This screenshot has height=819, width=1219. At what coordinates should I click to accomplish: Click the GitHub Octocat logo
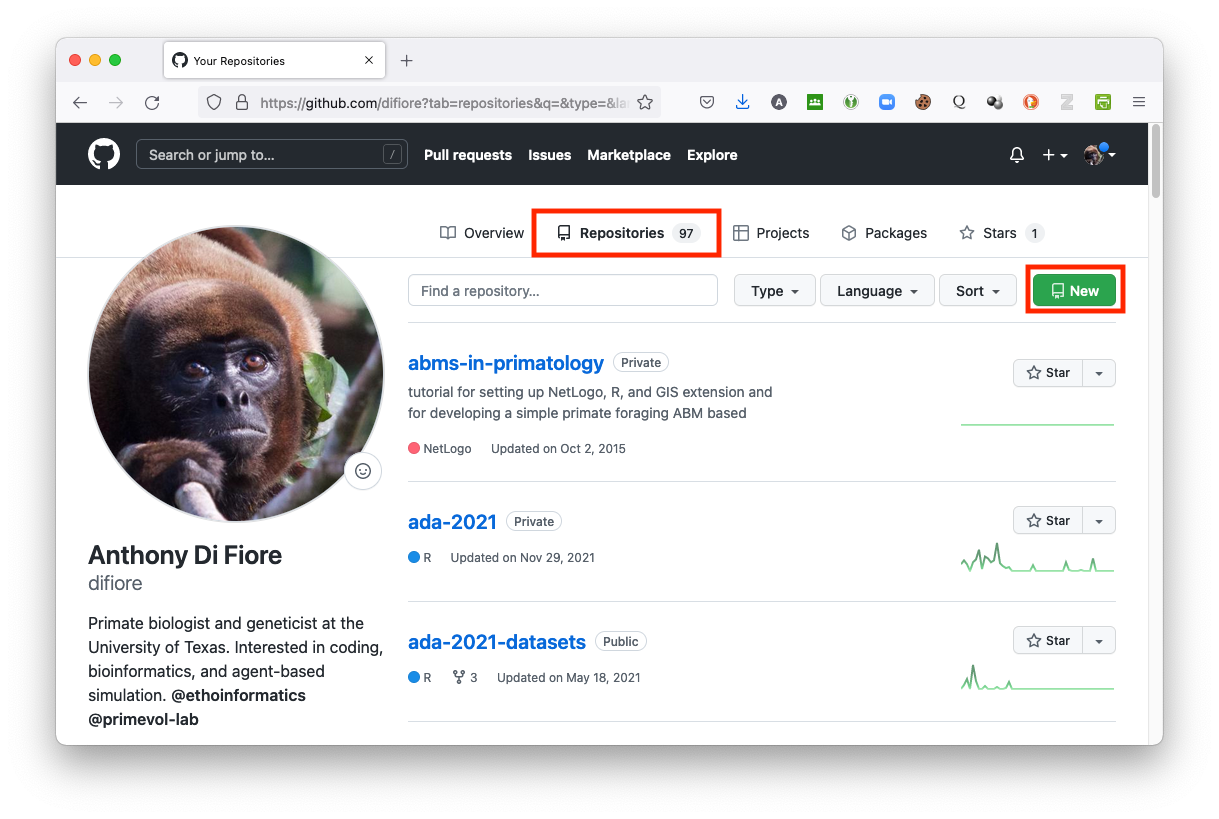(x=104, y=154)
